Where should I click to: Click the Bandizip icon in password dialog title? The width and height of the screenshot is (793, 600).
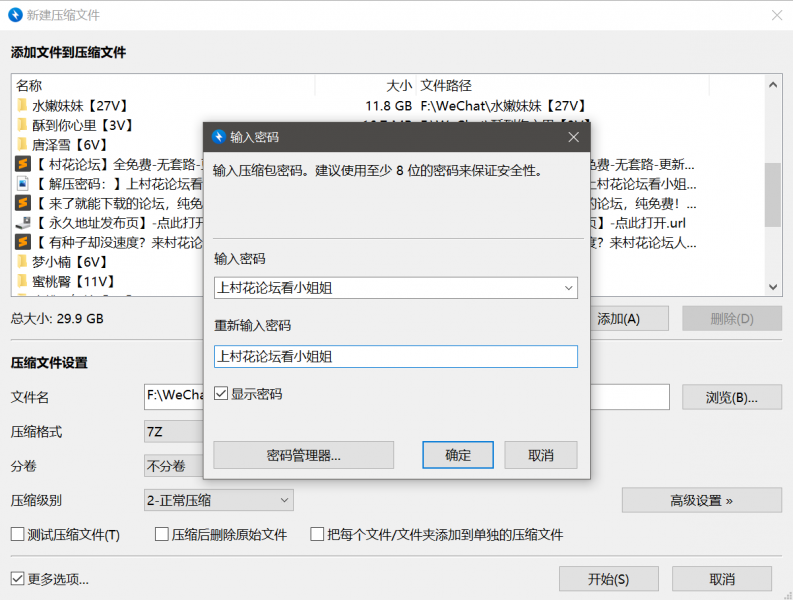coord(218,137)
